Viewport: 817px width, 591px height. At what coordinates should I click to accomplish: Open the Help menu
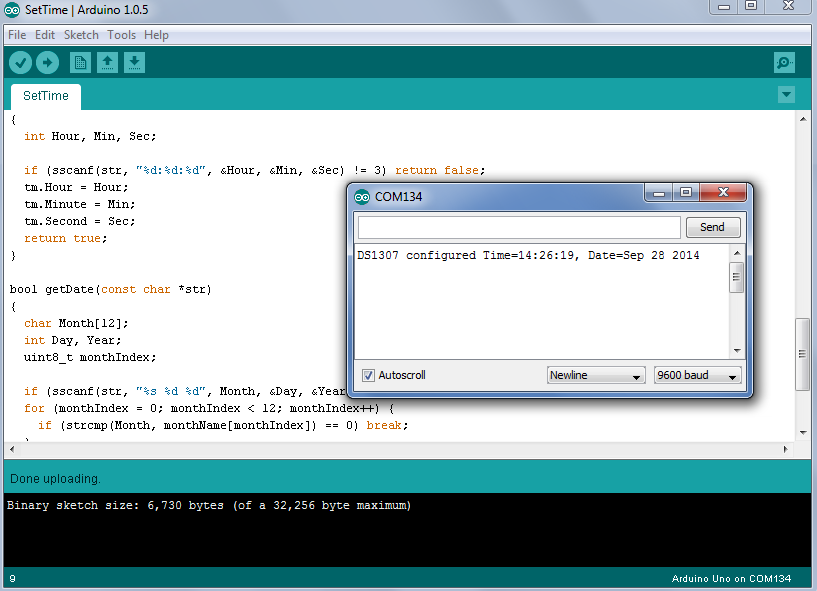coord(156,35)
